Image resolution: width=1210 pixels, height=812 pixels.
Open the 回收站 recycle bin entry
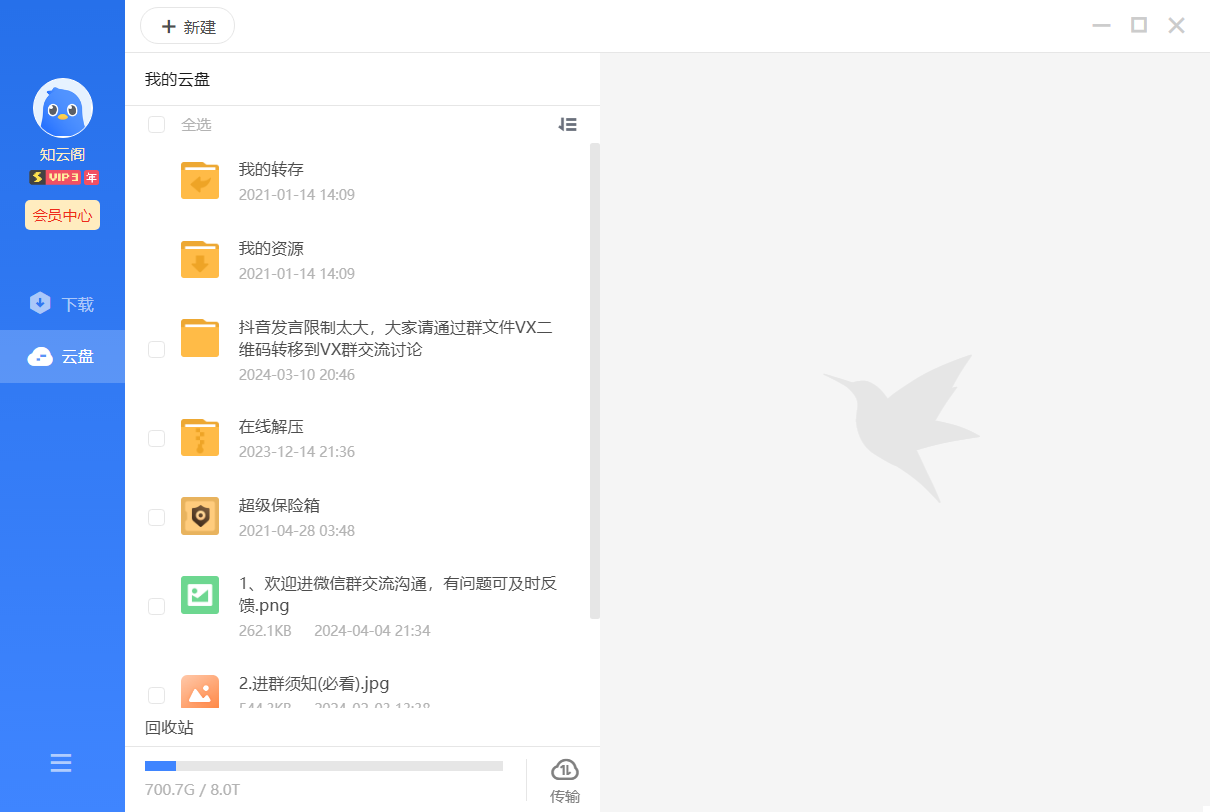168,727
